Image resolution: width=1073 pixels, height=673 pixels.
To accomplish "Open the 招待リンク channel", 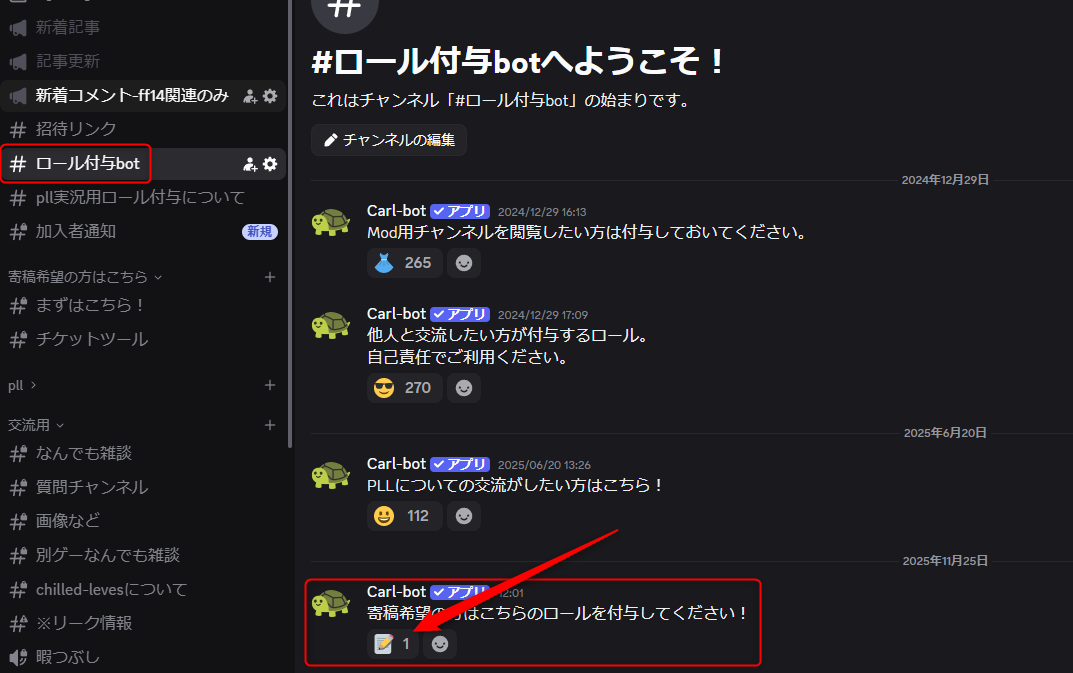I will tap(76, 129).
